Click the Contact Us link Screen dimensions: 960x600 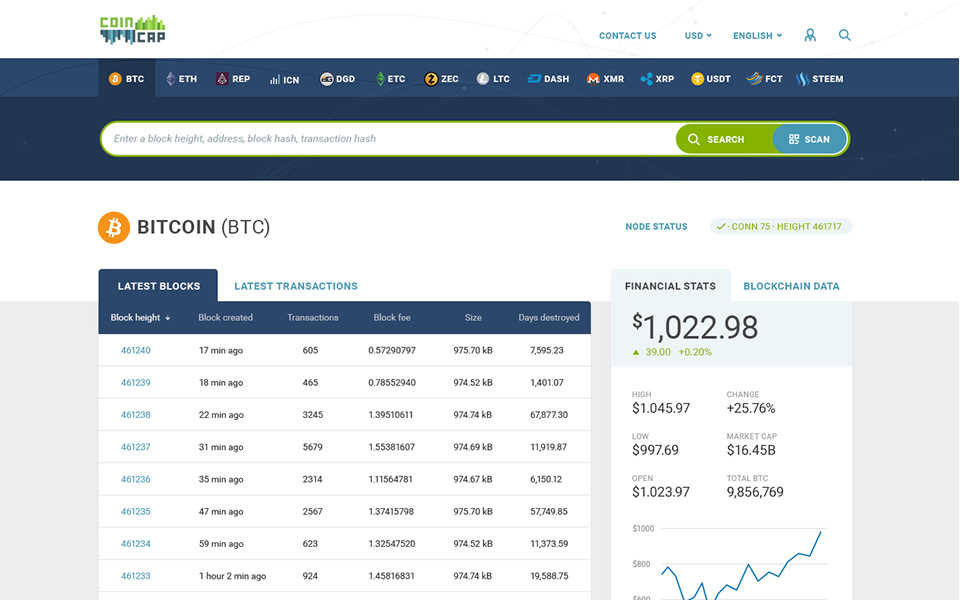point(627,35)
